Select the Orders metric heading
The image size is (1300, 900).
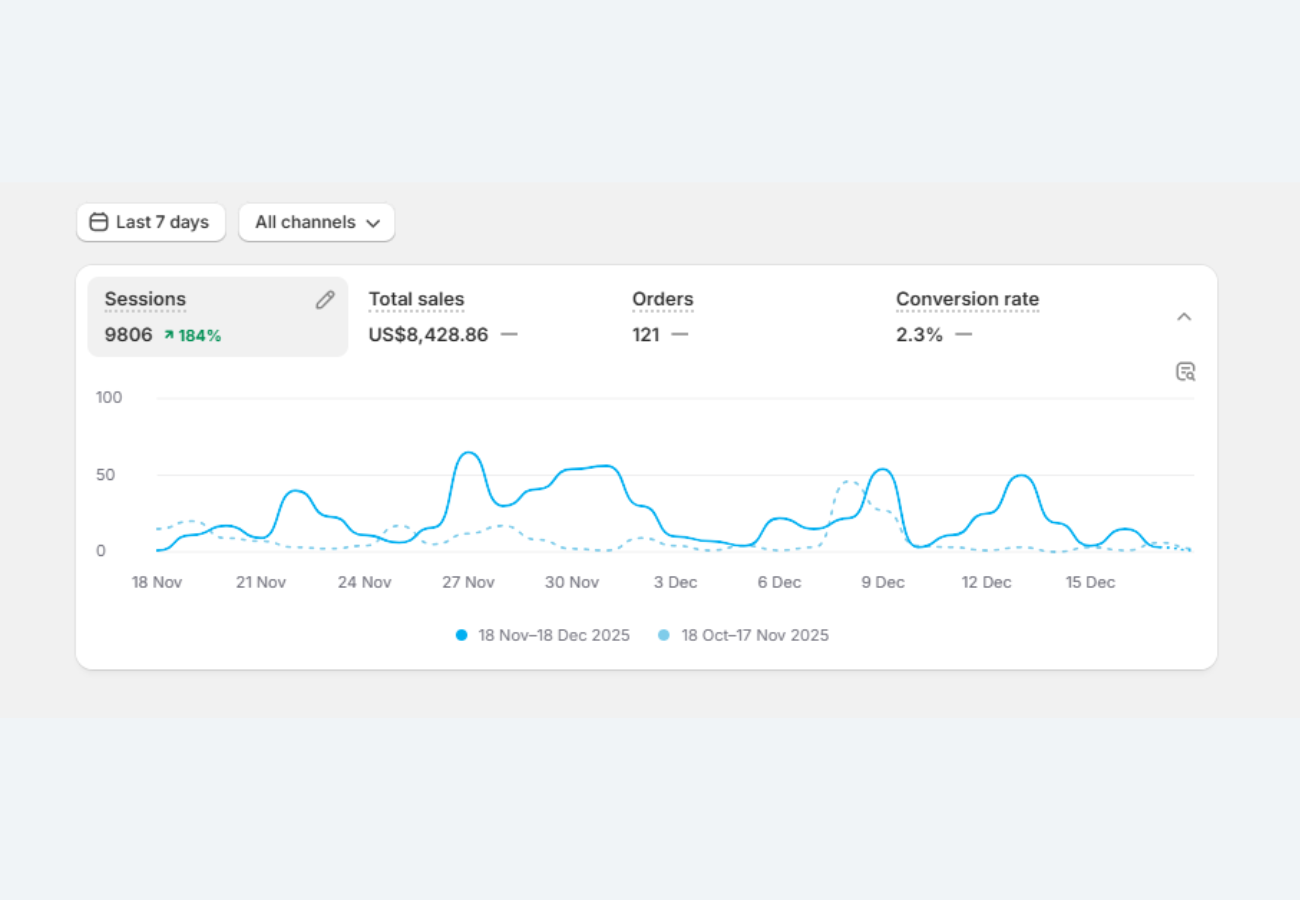point(662,299)
